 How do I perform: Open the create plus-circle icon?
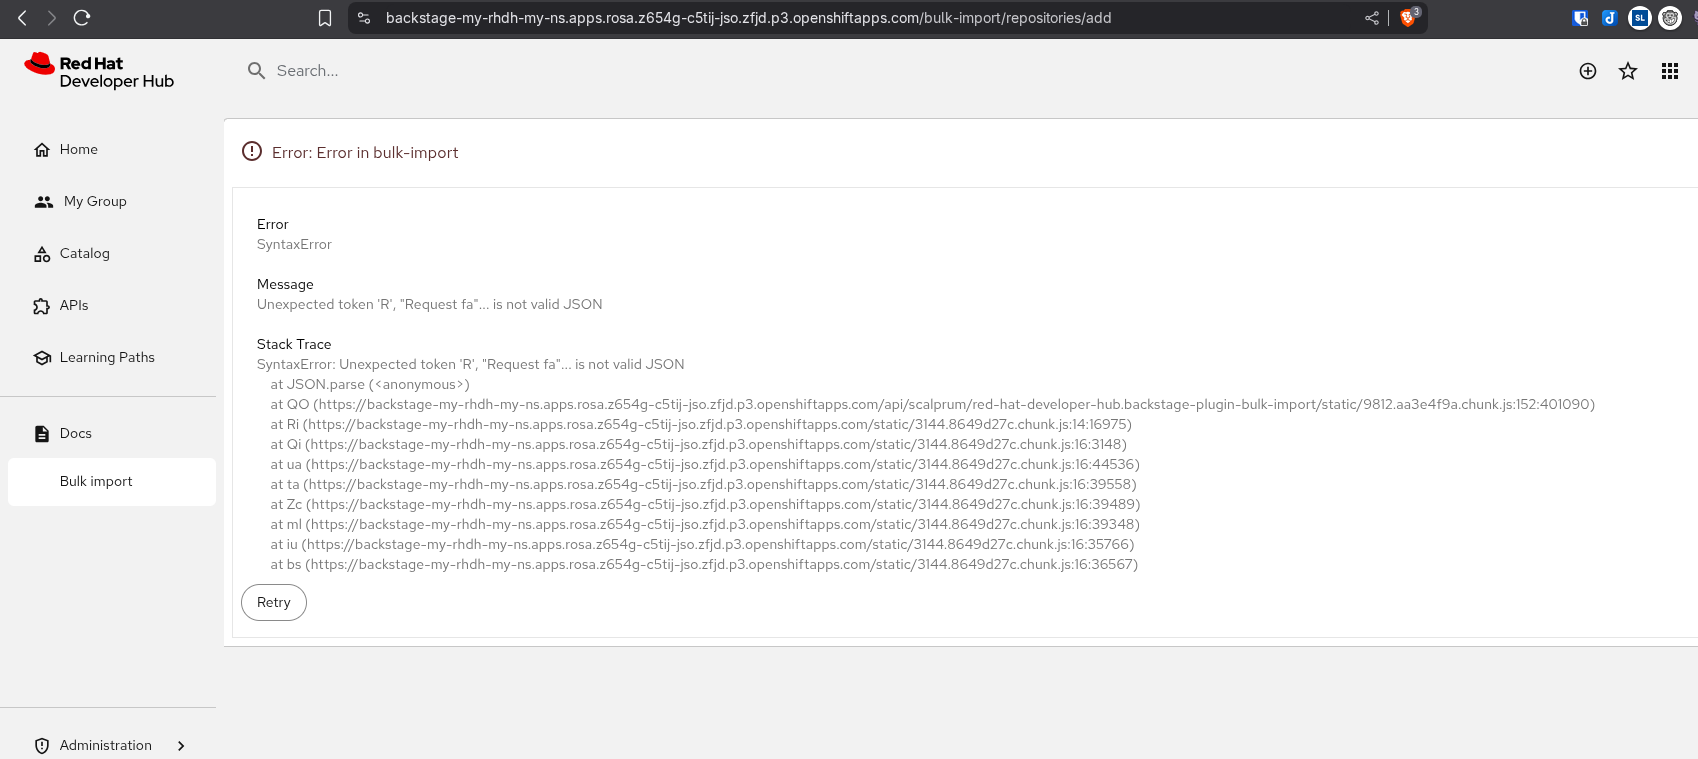click(x=1588, y=71)
